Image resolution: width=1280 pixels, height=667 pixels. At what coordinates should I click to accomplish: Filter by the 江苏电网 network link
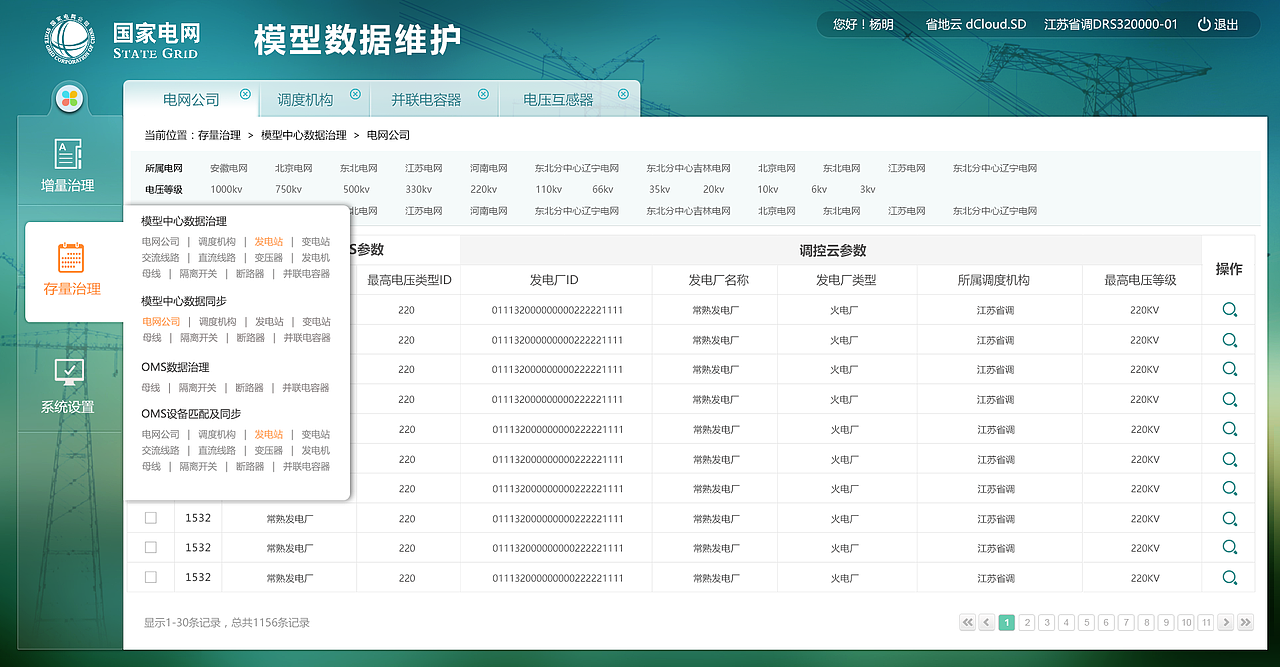tap(423, 167)
